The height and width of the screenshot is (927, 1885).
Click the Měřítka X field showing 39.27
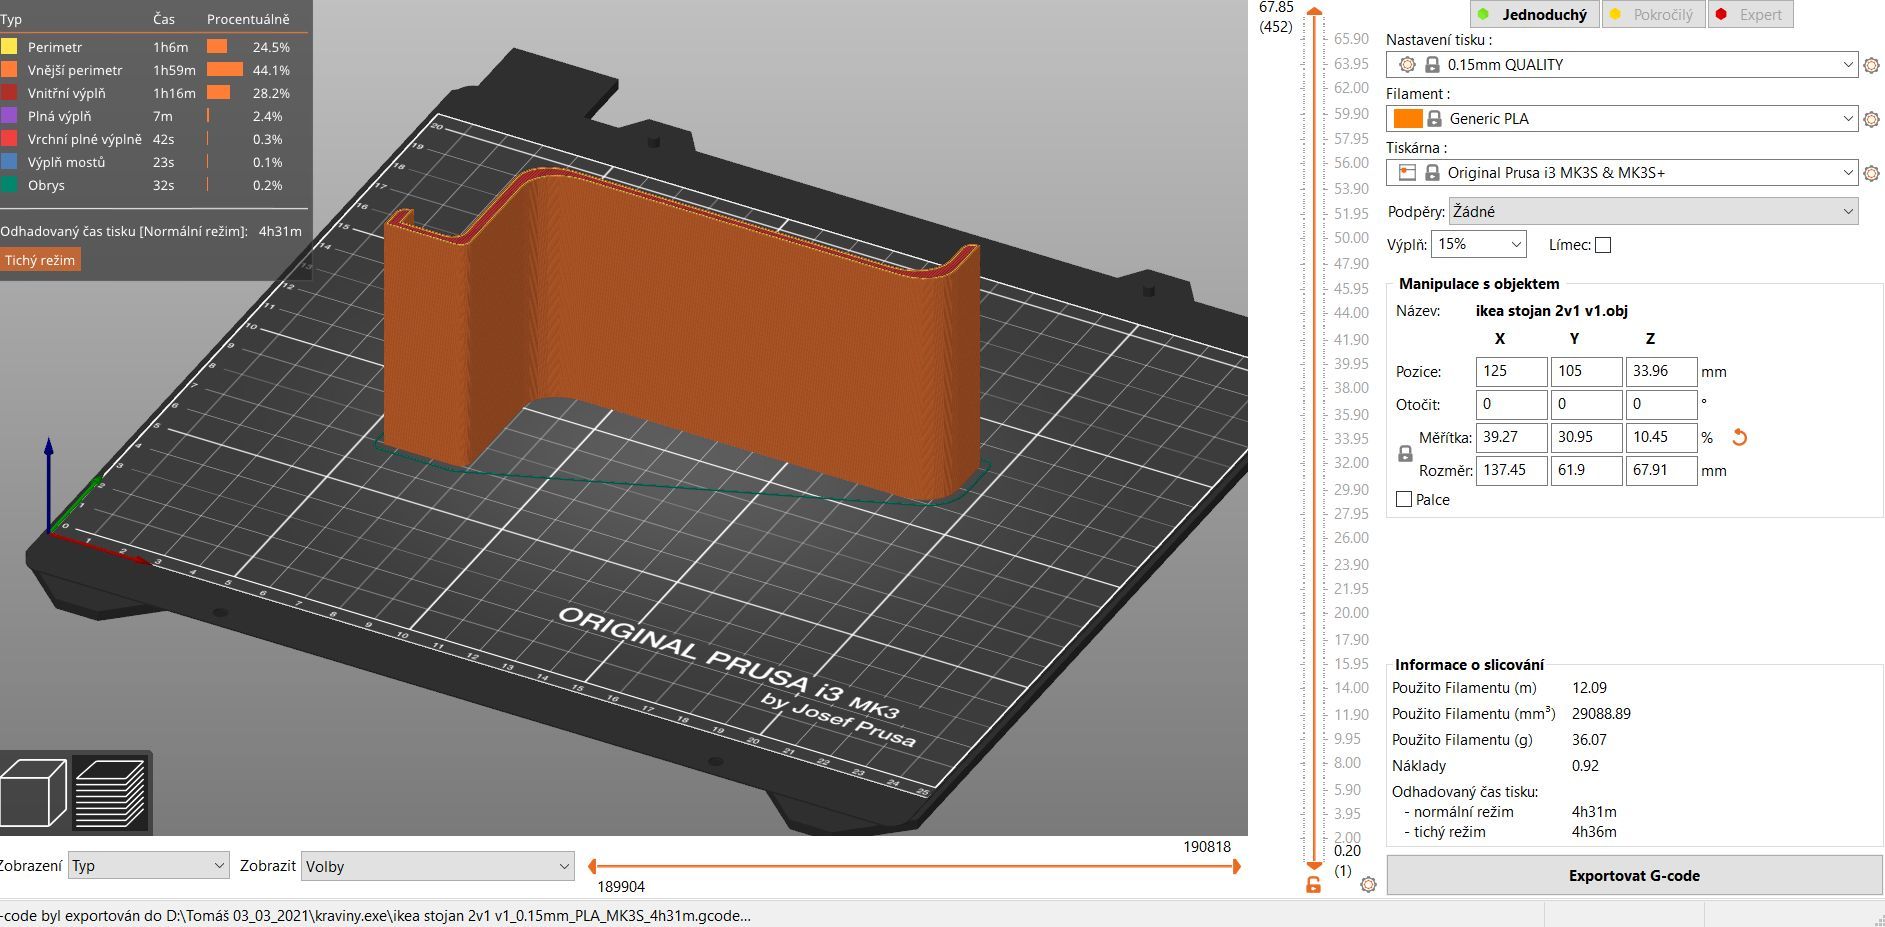point(1511,437)
